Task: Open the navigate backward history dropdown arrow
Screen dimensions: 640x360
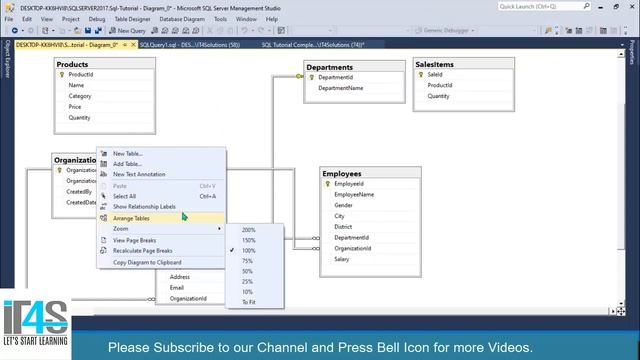Action: pos(22,31)
